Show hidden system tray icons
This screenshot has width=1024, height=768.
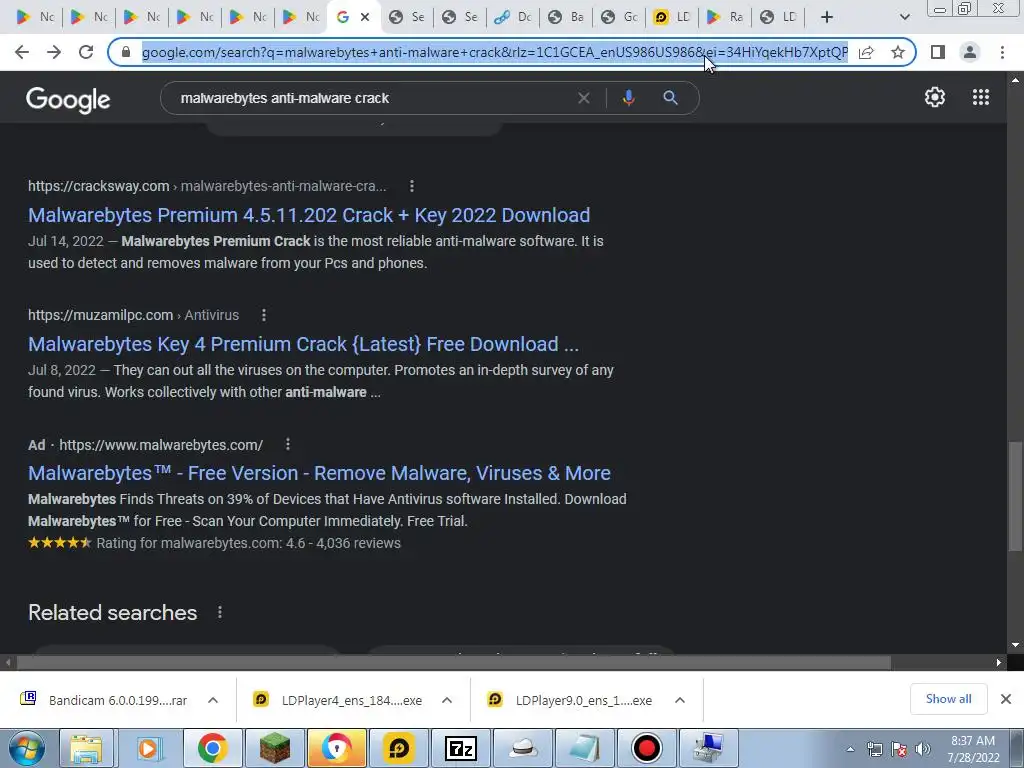coord(850,749)
